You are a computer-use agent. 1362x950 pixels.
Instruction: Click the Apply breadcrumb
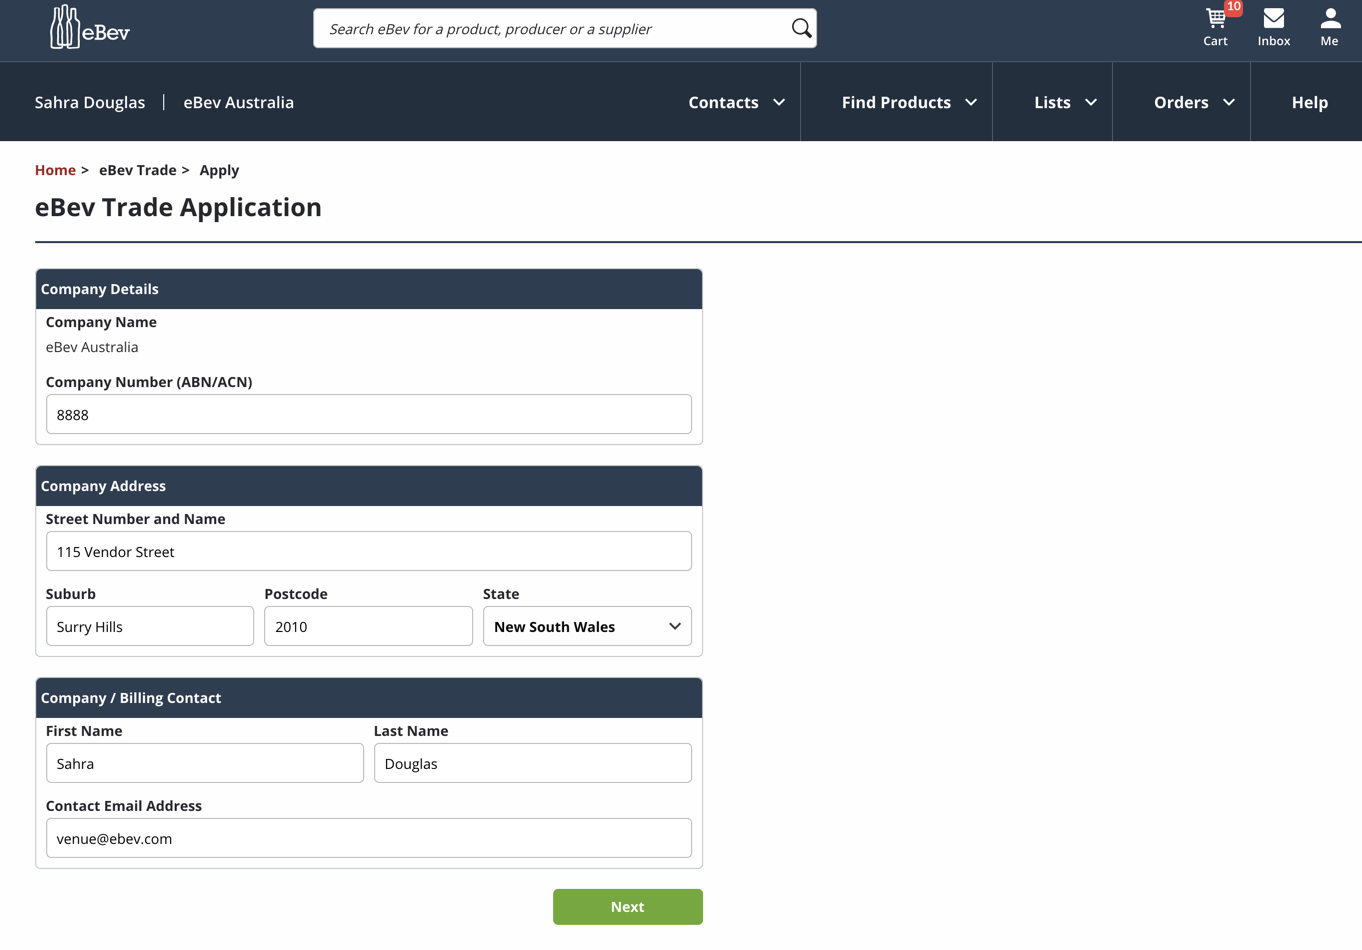pyautogui.click(x=219, y=170)
